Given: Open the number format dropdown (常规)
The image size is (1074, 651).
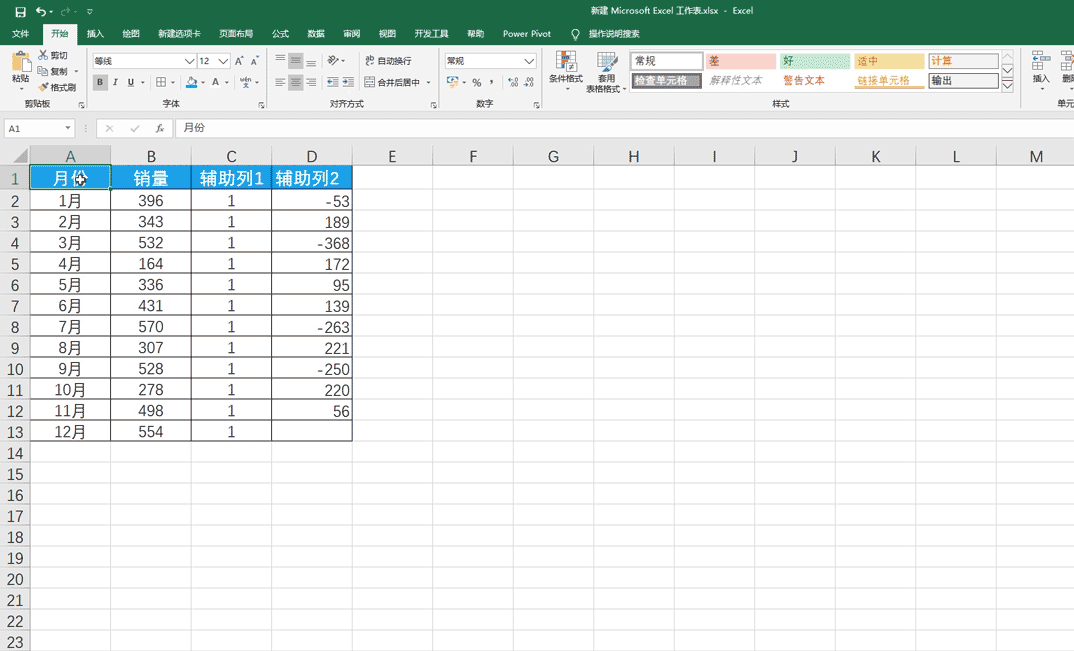Looking at the screenshot, I should tap(529, 61).
